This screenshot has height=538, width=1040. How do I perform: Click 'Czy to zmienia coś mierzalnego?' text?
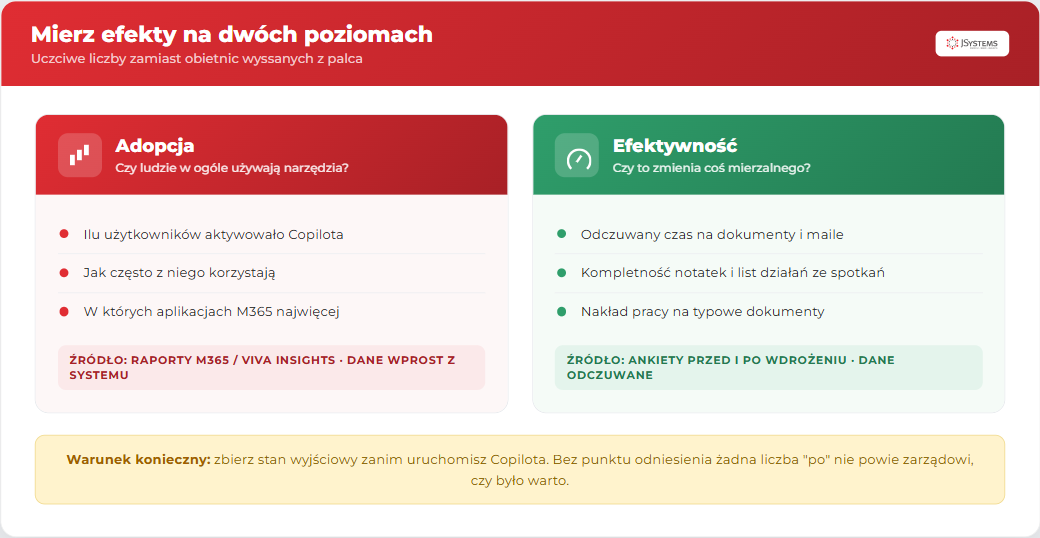712,168
